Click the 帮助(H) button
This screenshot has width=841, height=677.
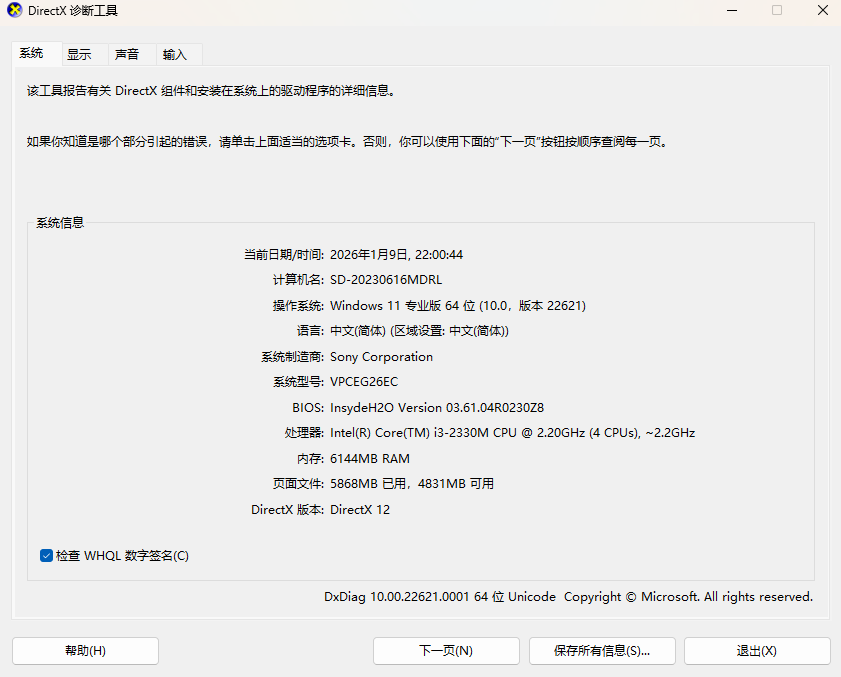pos(85,651)
